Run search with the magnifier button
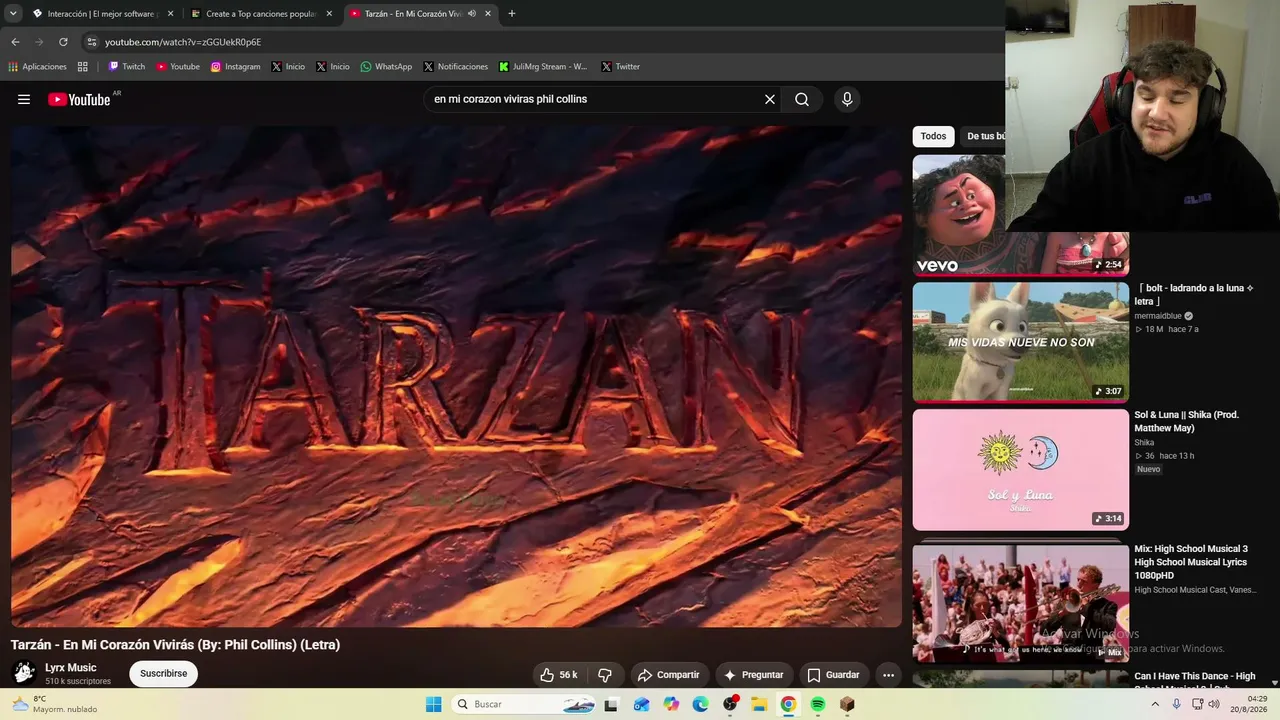The image size is (1280, 720). [802, 99]
